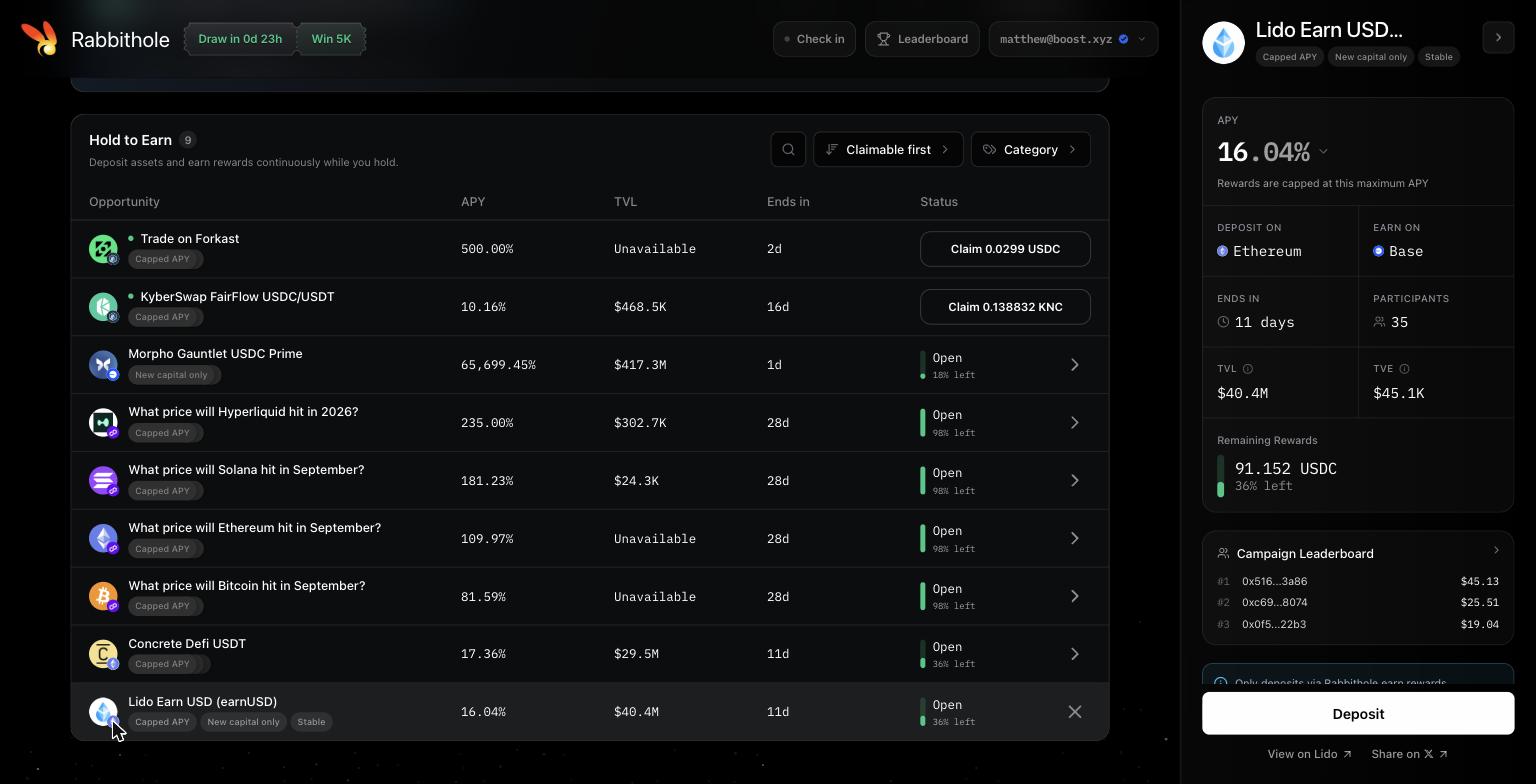
Task: Click the Base chain icon under Earn On
Action: click(x=1378, y=251)
